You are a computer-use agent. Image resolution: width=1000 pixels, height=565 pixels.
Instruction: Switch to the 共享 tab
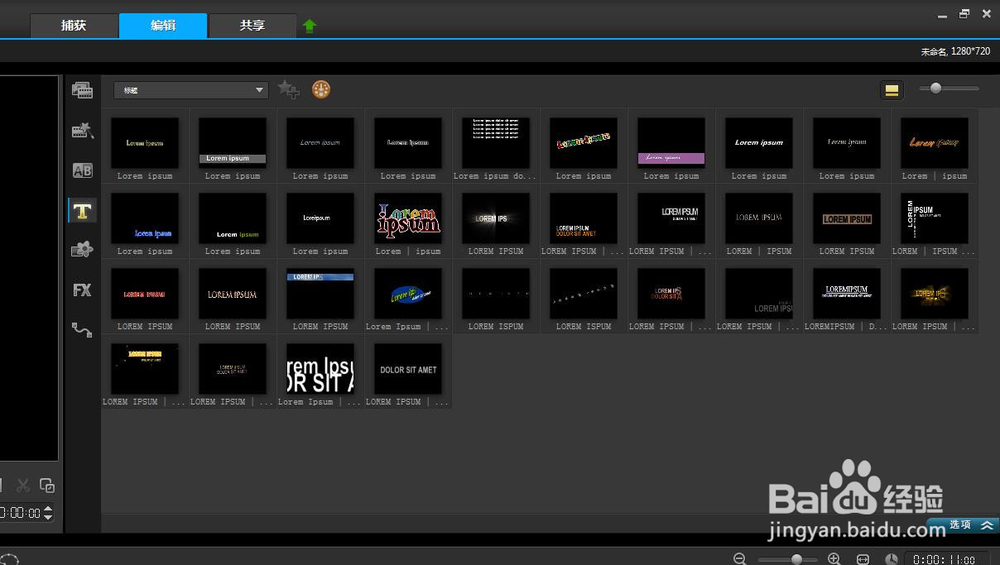253,26
